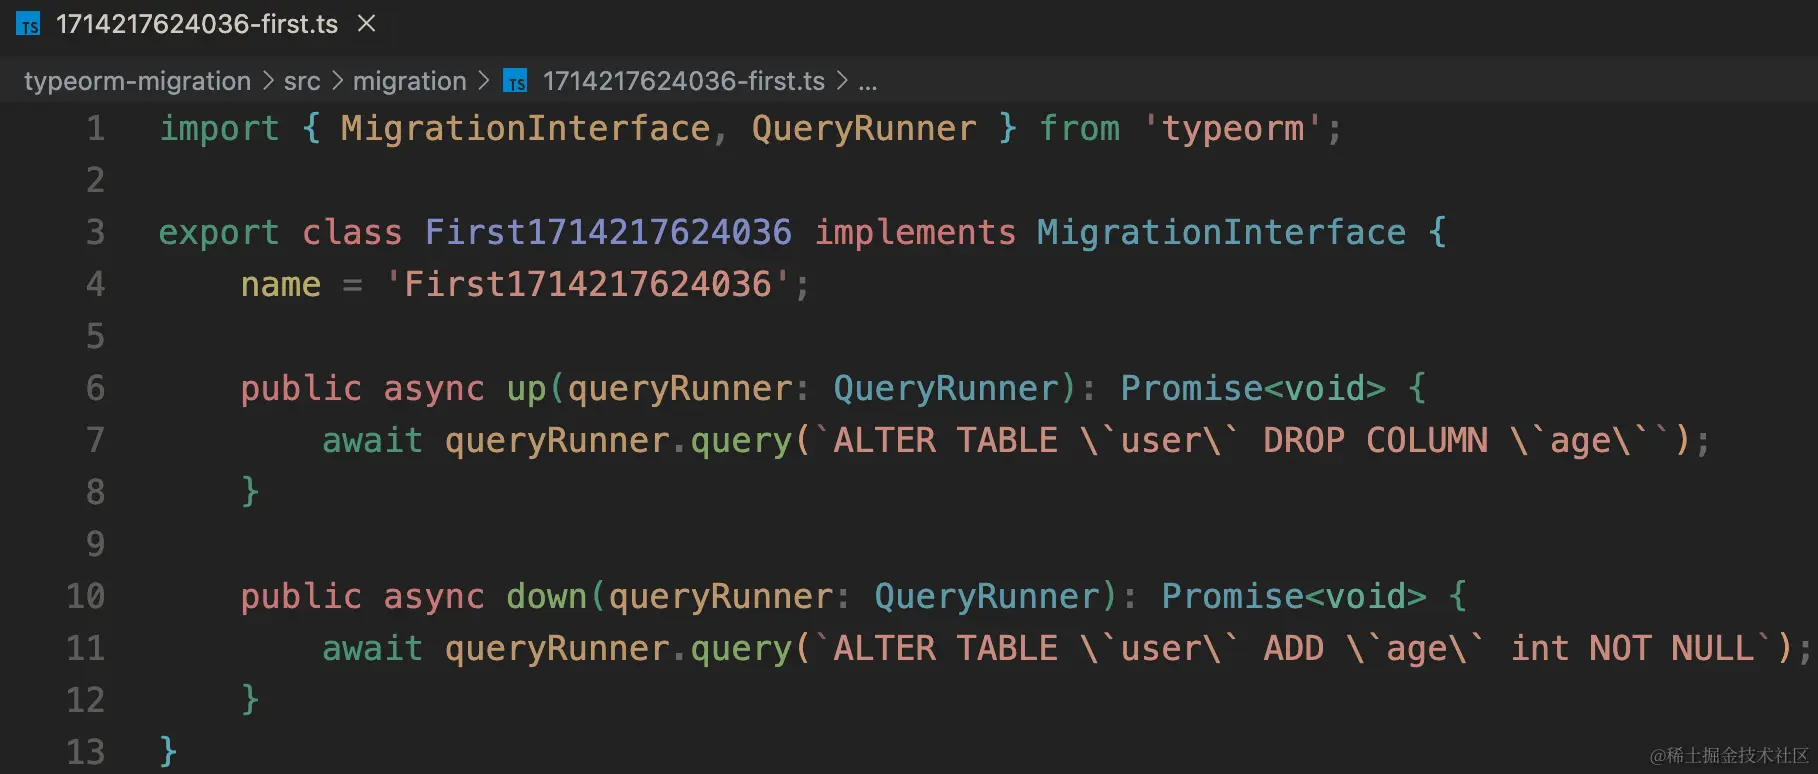Click line number 3 in gutter

click(96, 232)
